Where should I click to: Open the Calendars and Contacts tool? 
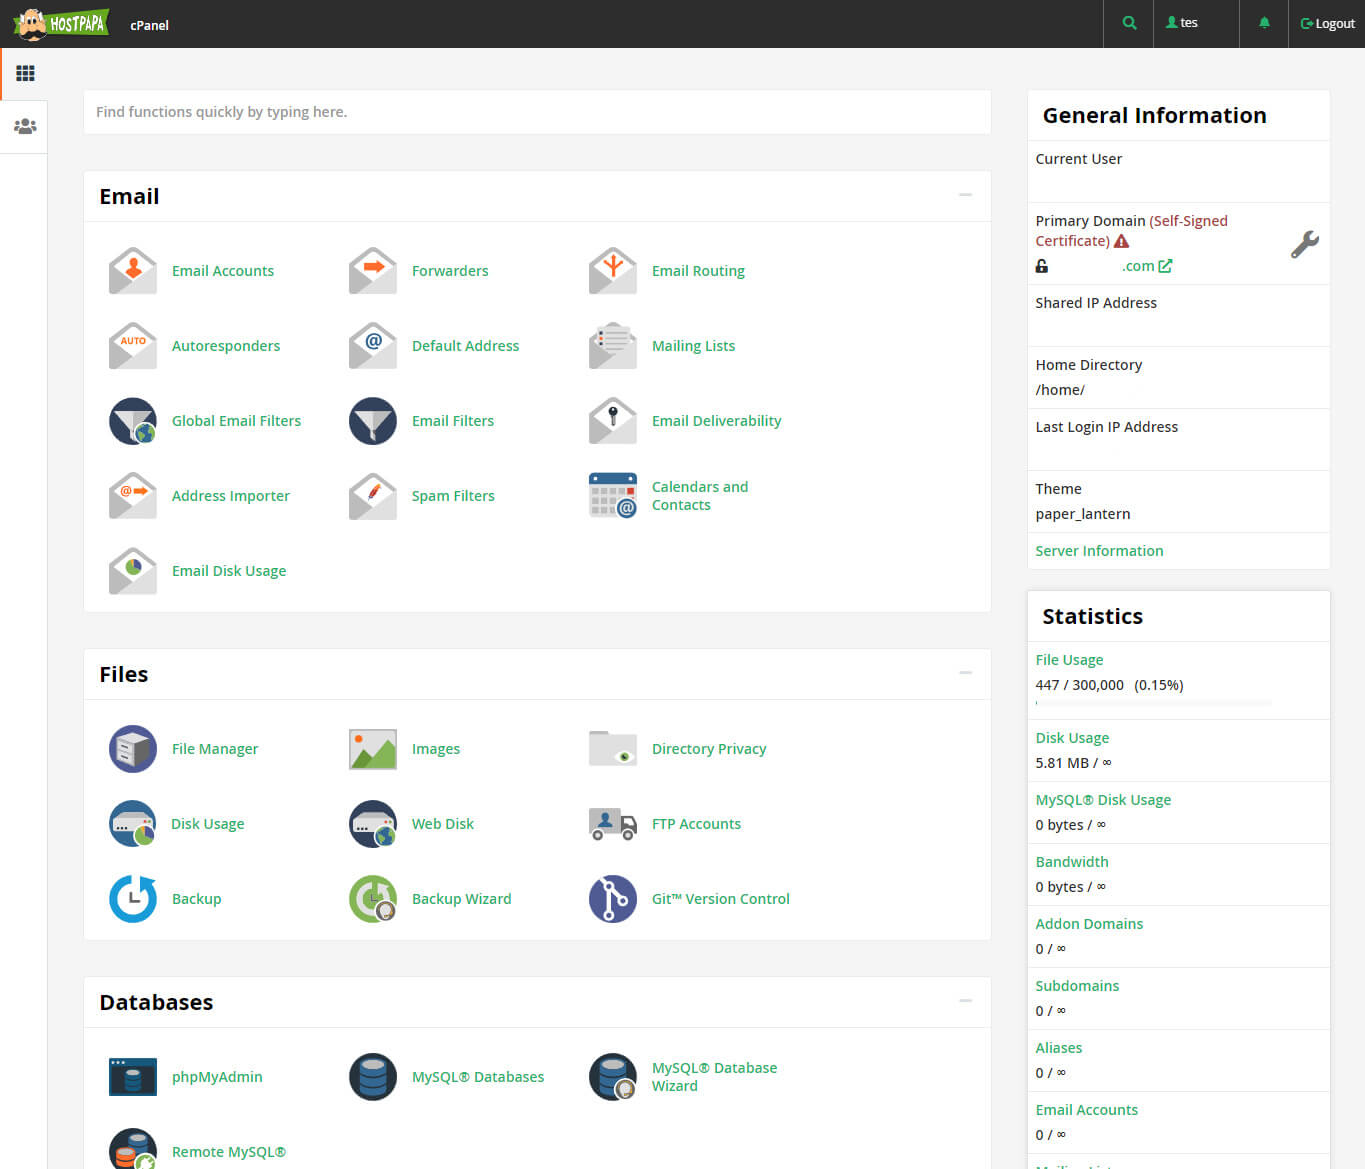click(699, 495)
